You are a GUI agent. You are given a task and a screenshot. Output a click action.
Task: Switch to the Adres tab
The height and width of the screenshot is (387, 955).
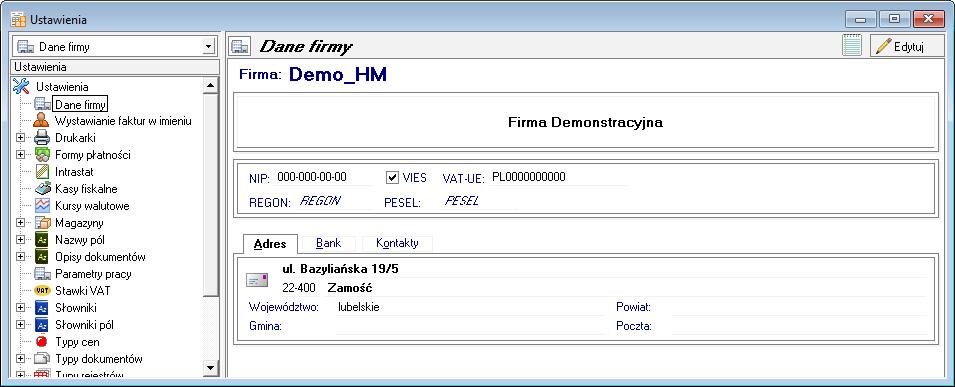pos(270,243)
